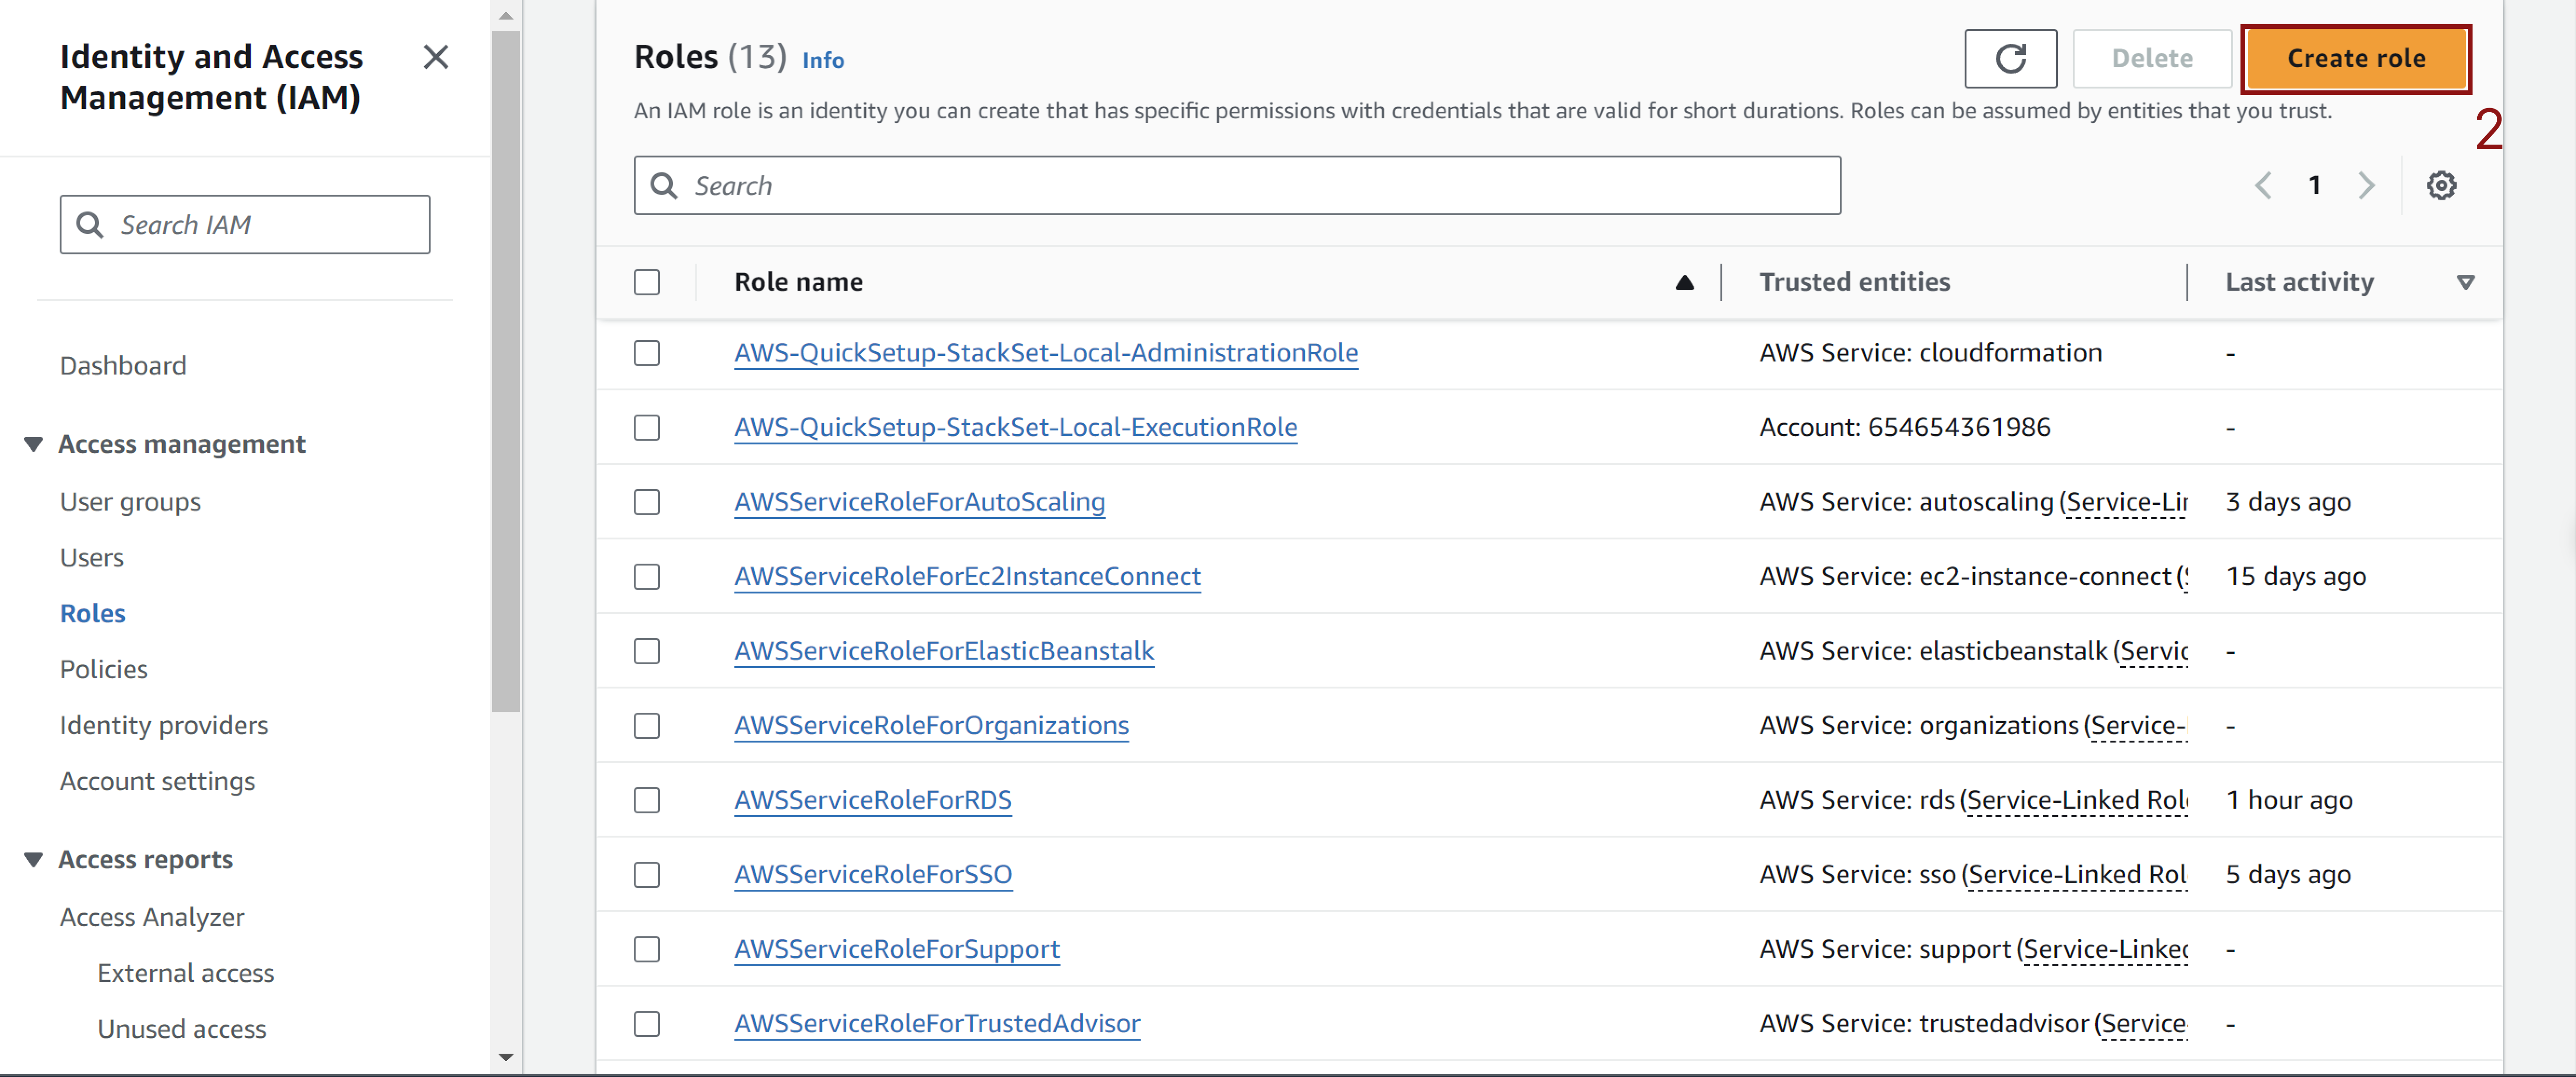Check the AWSServiceRoleForRDS row

(647, 800)
